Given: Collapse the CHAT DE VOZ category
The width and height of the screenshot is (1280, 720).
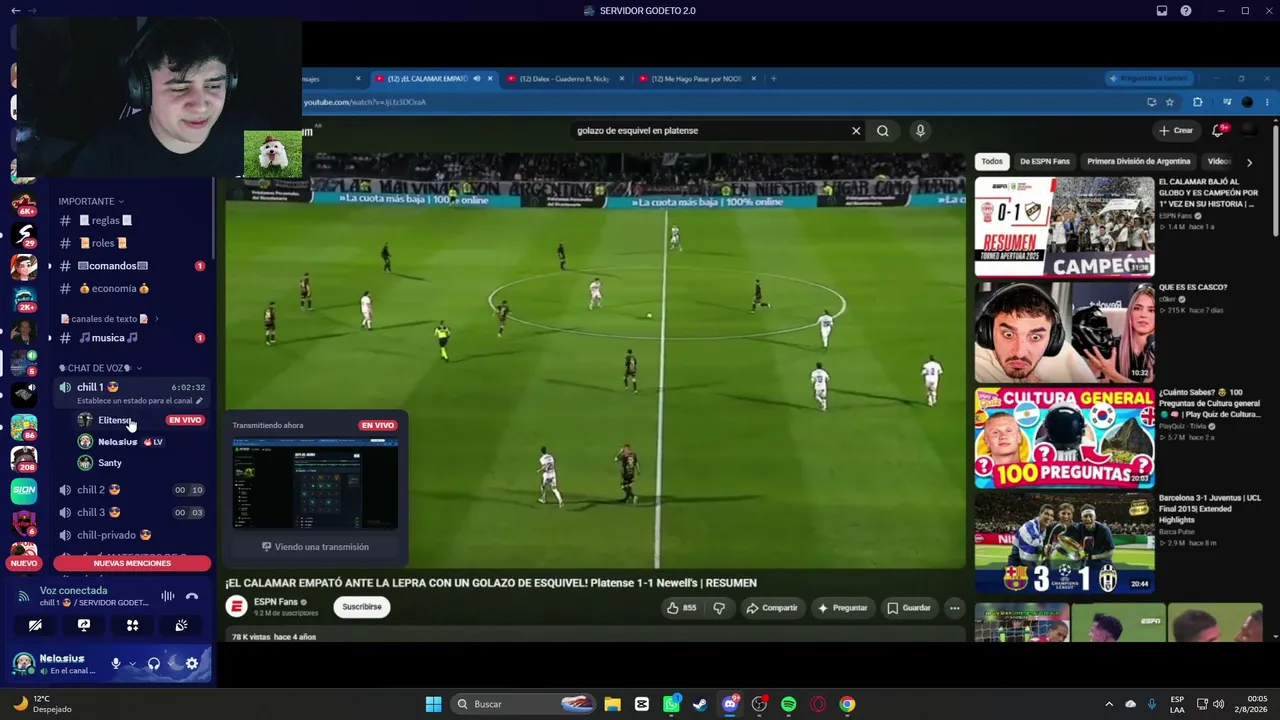Looking at the screenshot, I should coord(100,368).
